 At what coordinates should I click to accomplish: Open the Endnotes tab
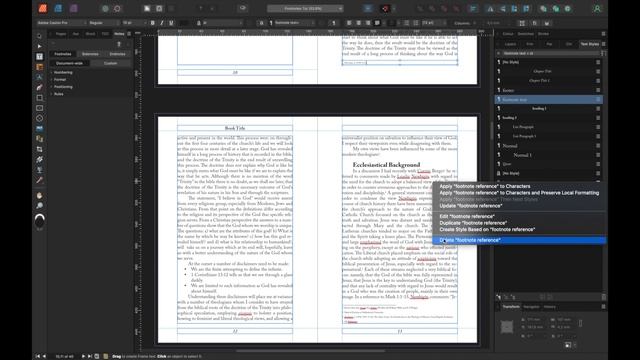click(118, 54)
